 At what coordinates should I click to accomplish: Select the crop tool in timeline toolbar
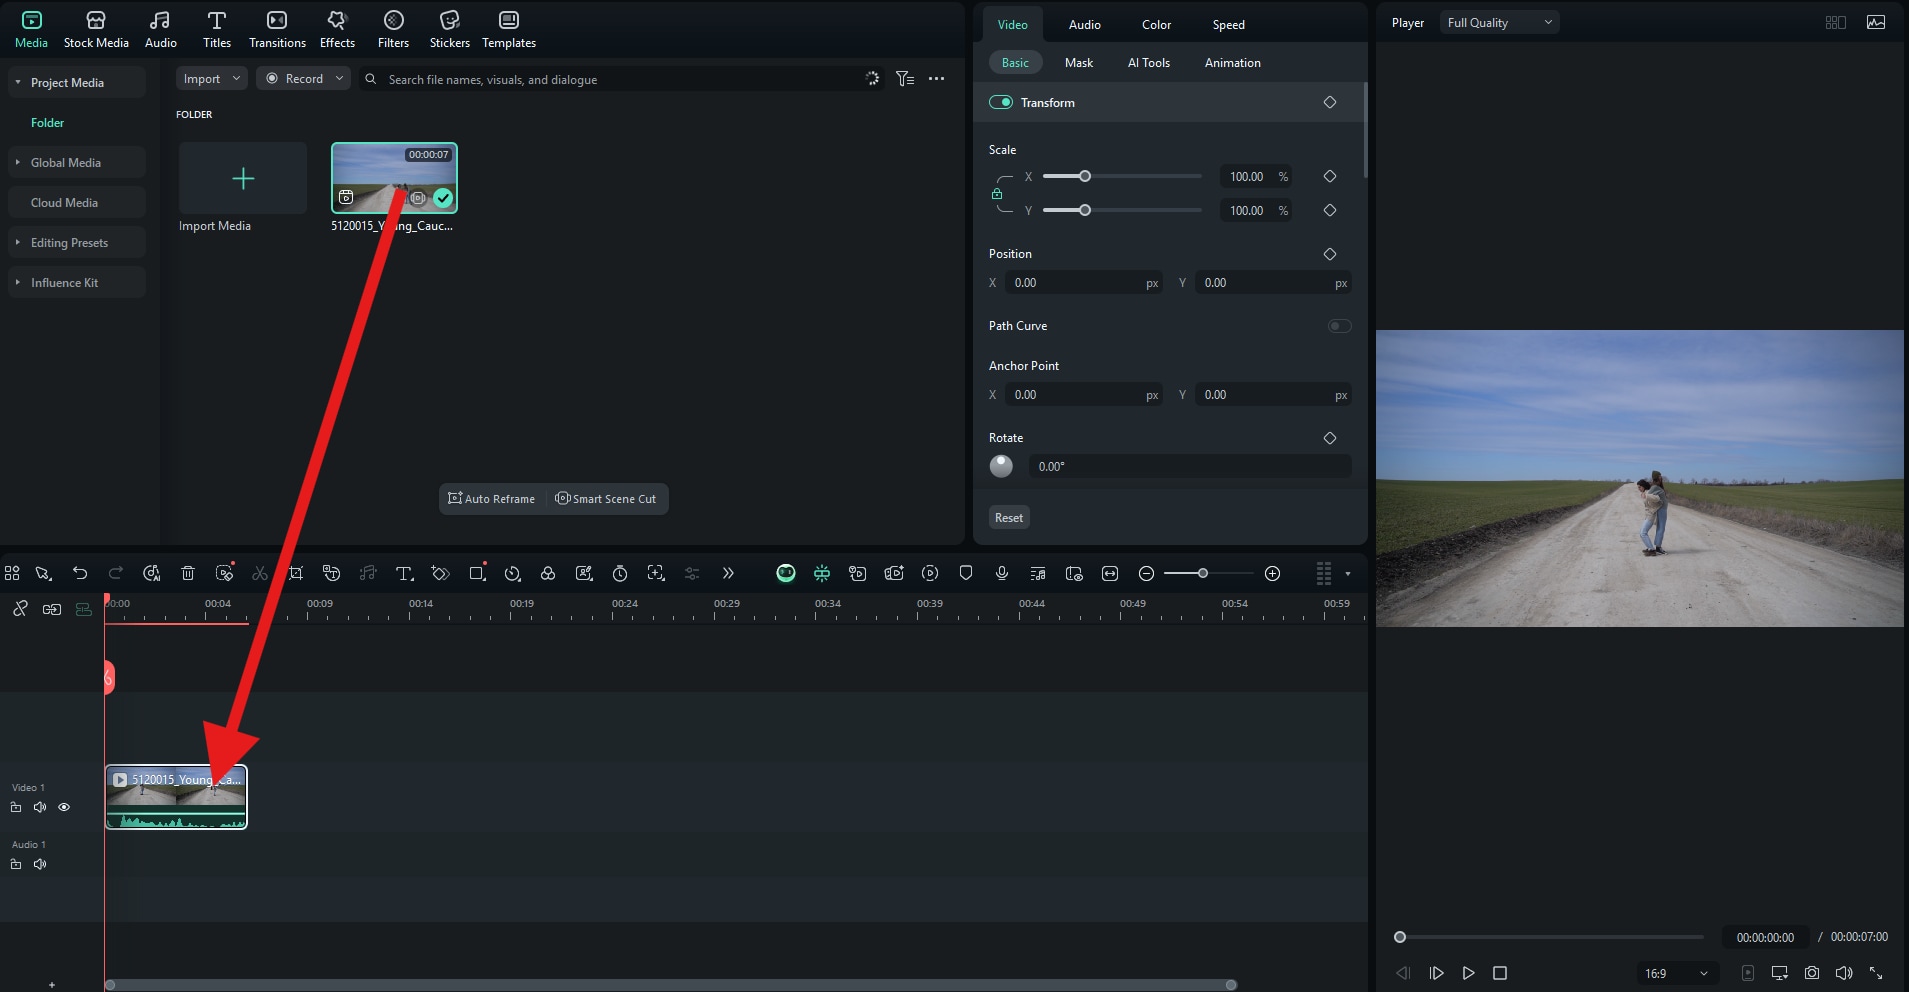[296, 573]
